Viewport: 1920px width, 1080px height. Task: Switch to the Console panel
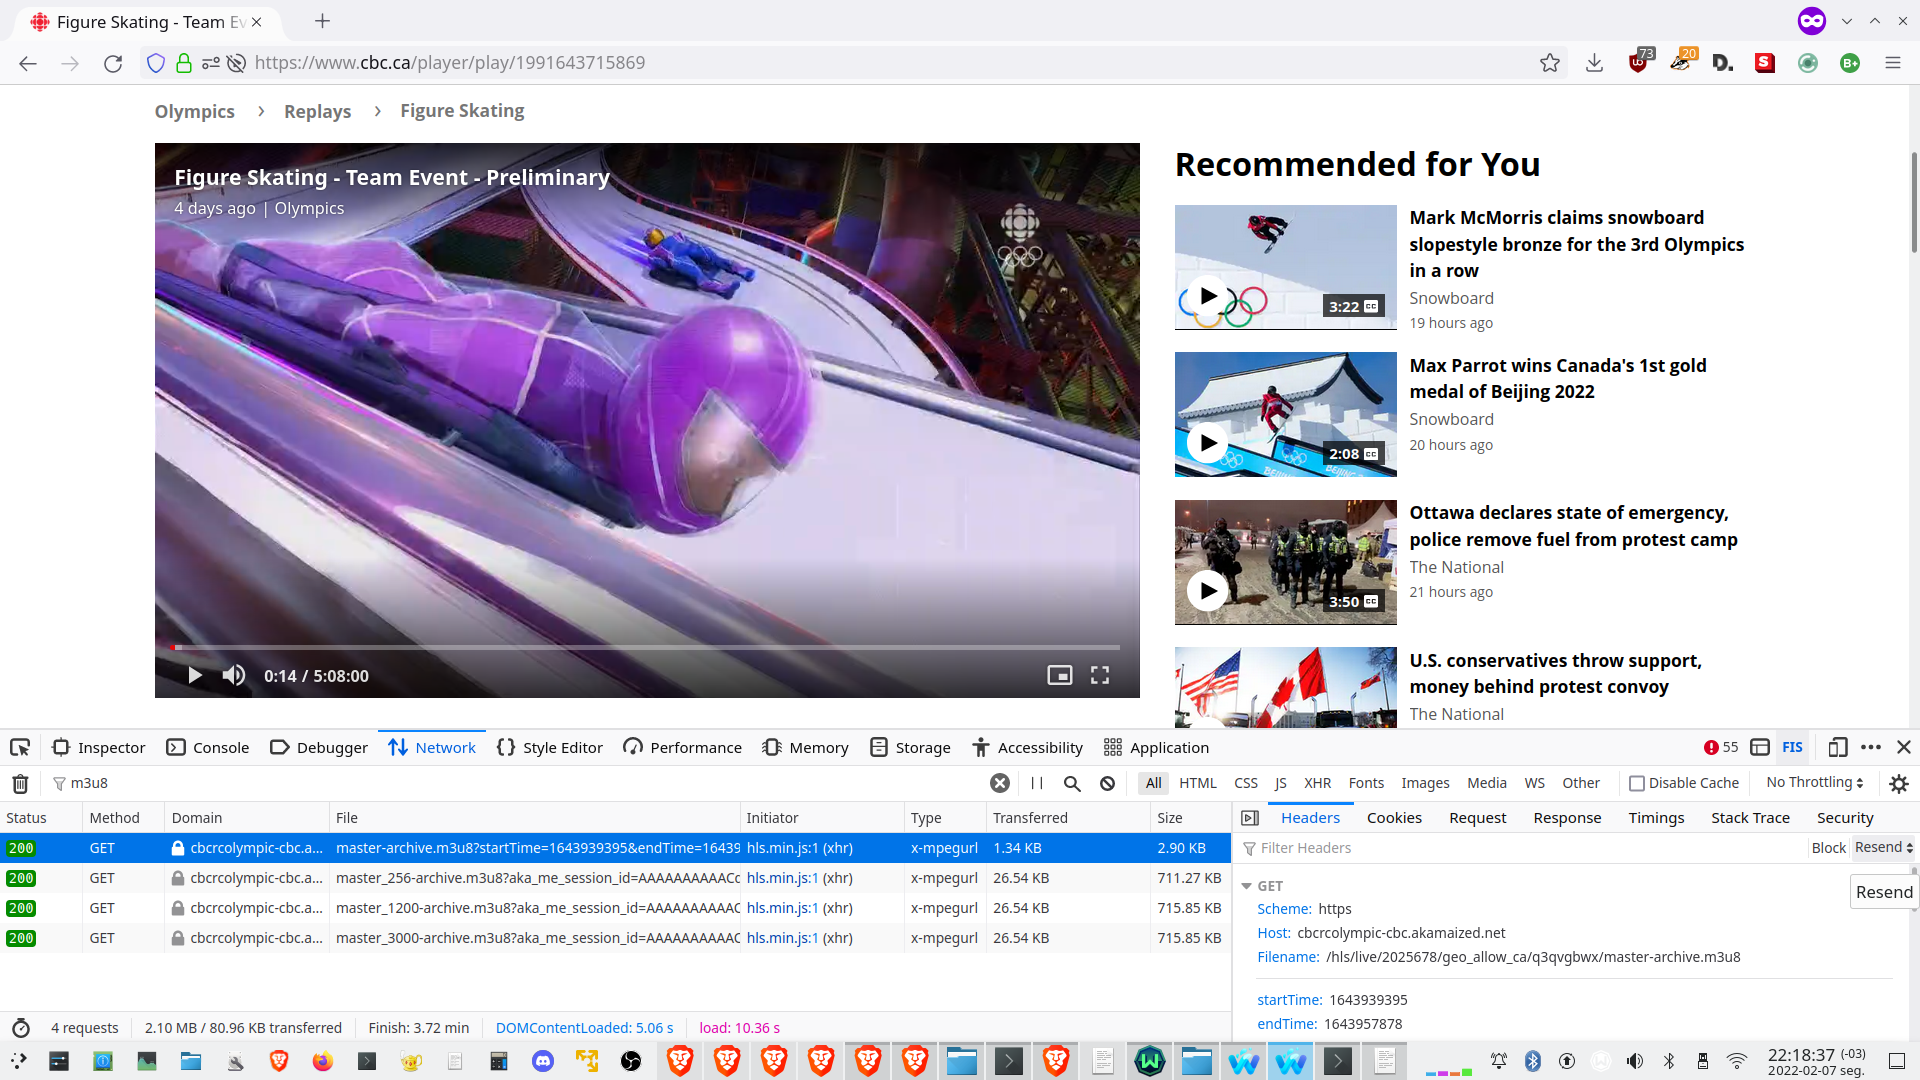click(208, 748)
